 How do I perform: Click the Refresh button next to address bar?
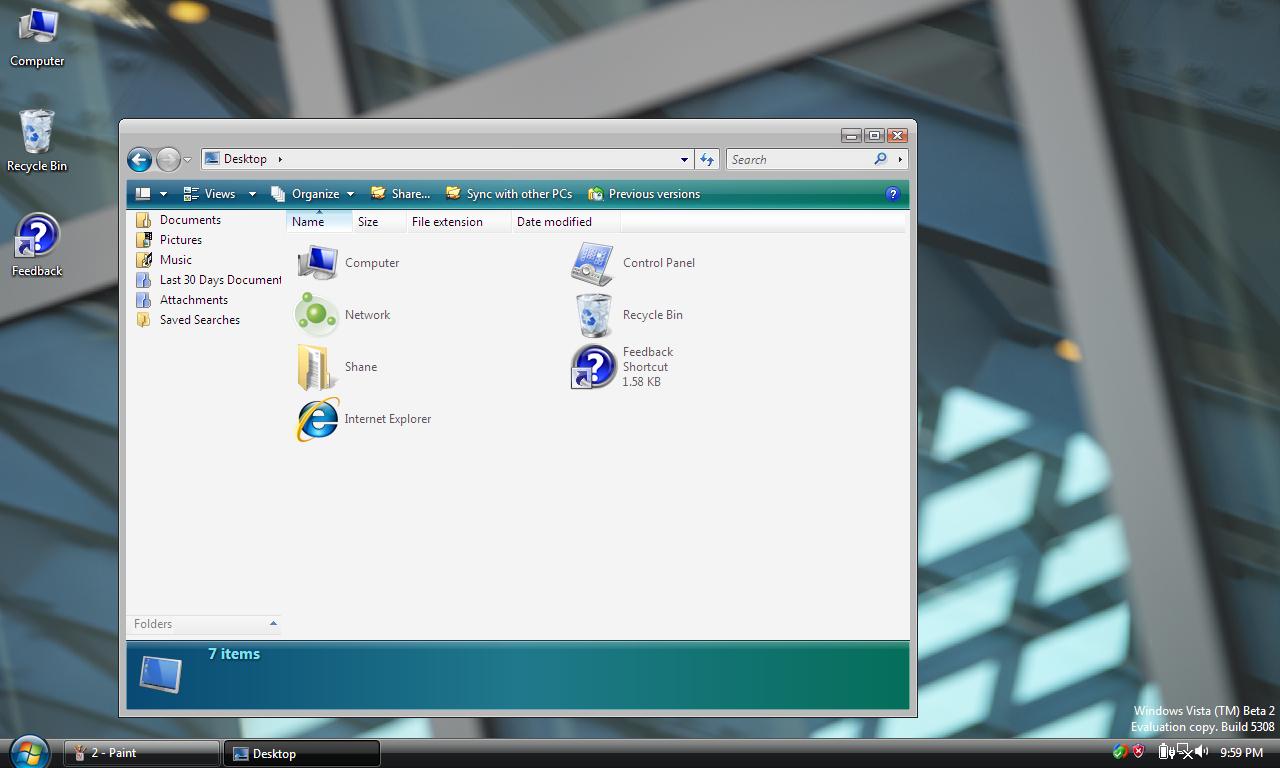(x=707, y=159)
